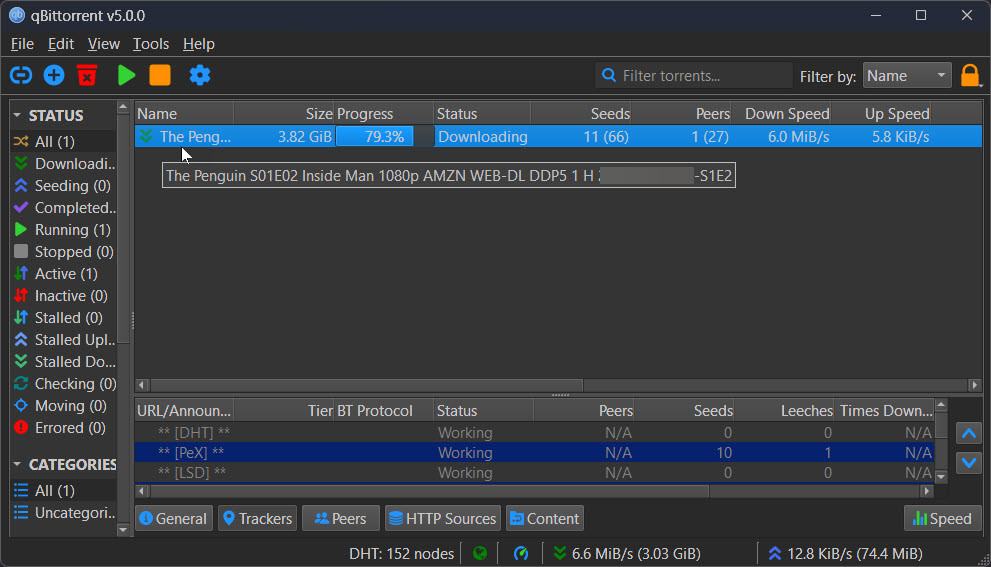
Task: Collapse the CATEGORIES section
Action: pos(17,465)
